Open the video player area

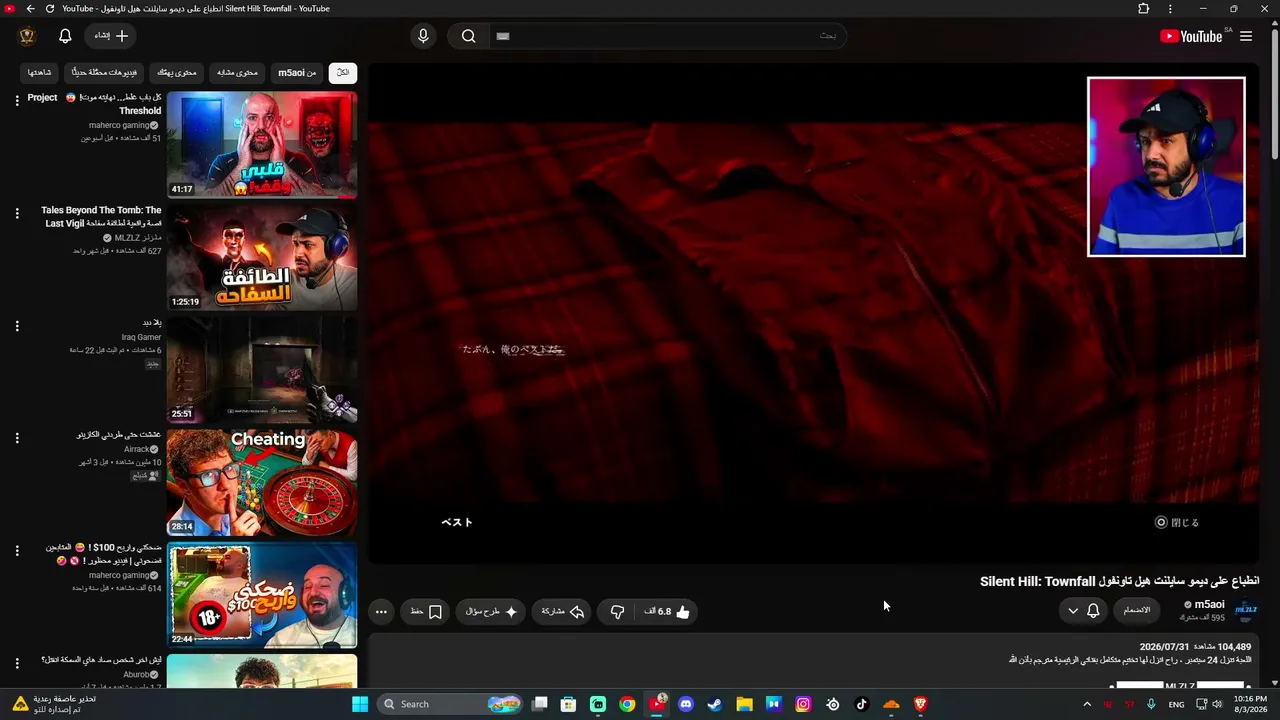[x=814, y=314]
